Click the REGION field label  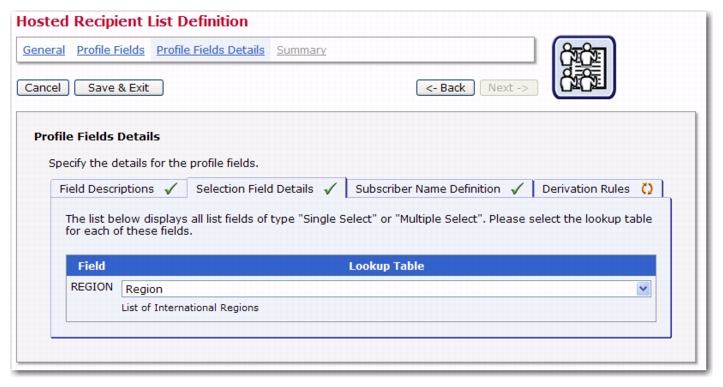tap(92, 287)
